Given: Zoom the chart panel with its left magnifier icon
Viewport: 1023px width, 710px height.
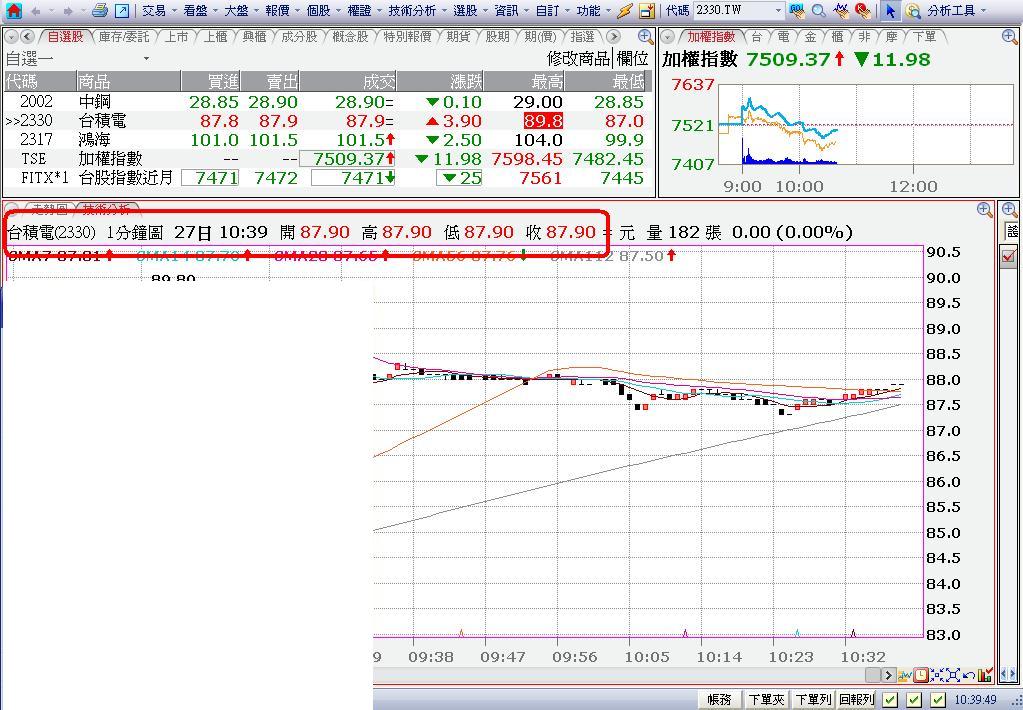Looking at the screenshot, I should tap(985, 209).
